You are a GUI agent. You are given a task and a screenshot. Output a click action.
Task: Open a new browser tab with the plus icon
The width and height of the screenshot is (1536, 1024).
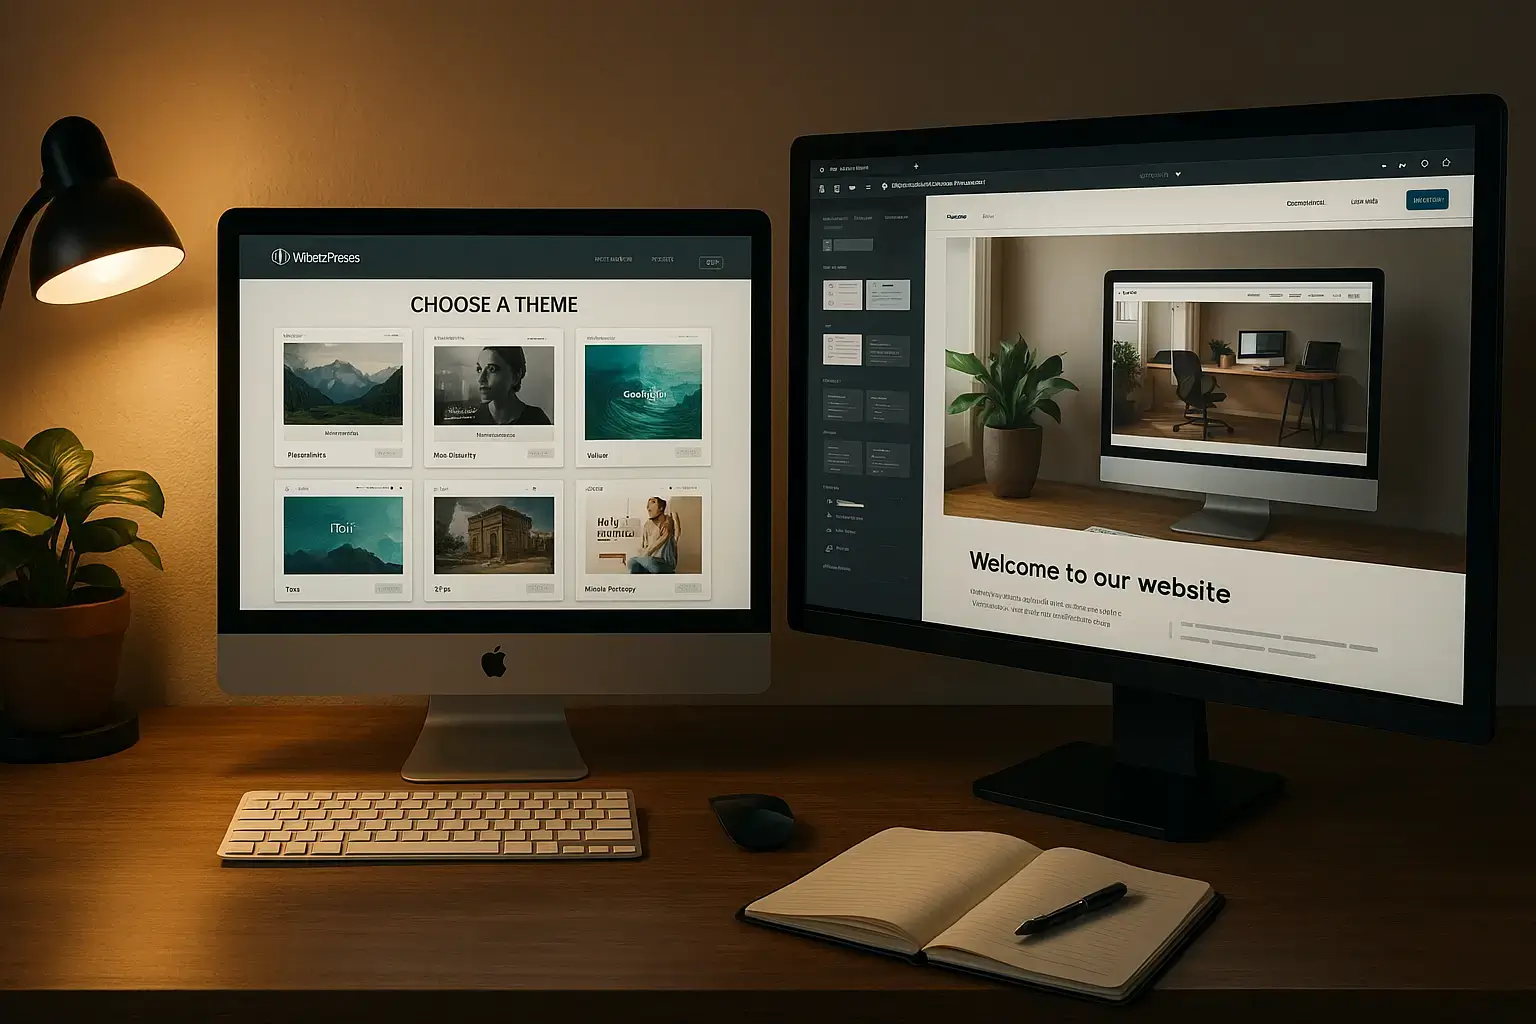point(917,166)
